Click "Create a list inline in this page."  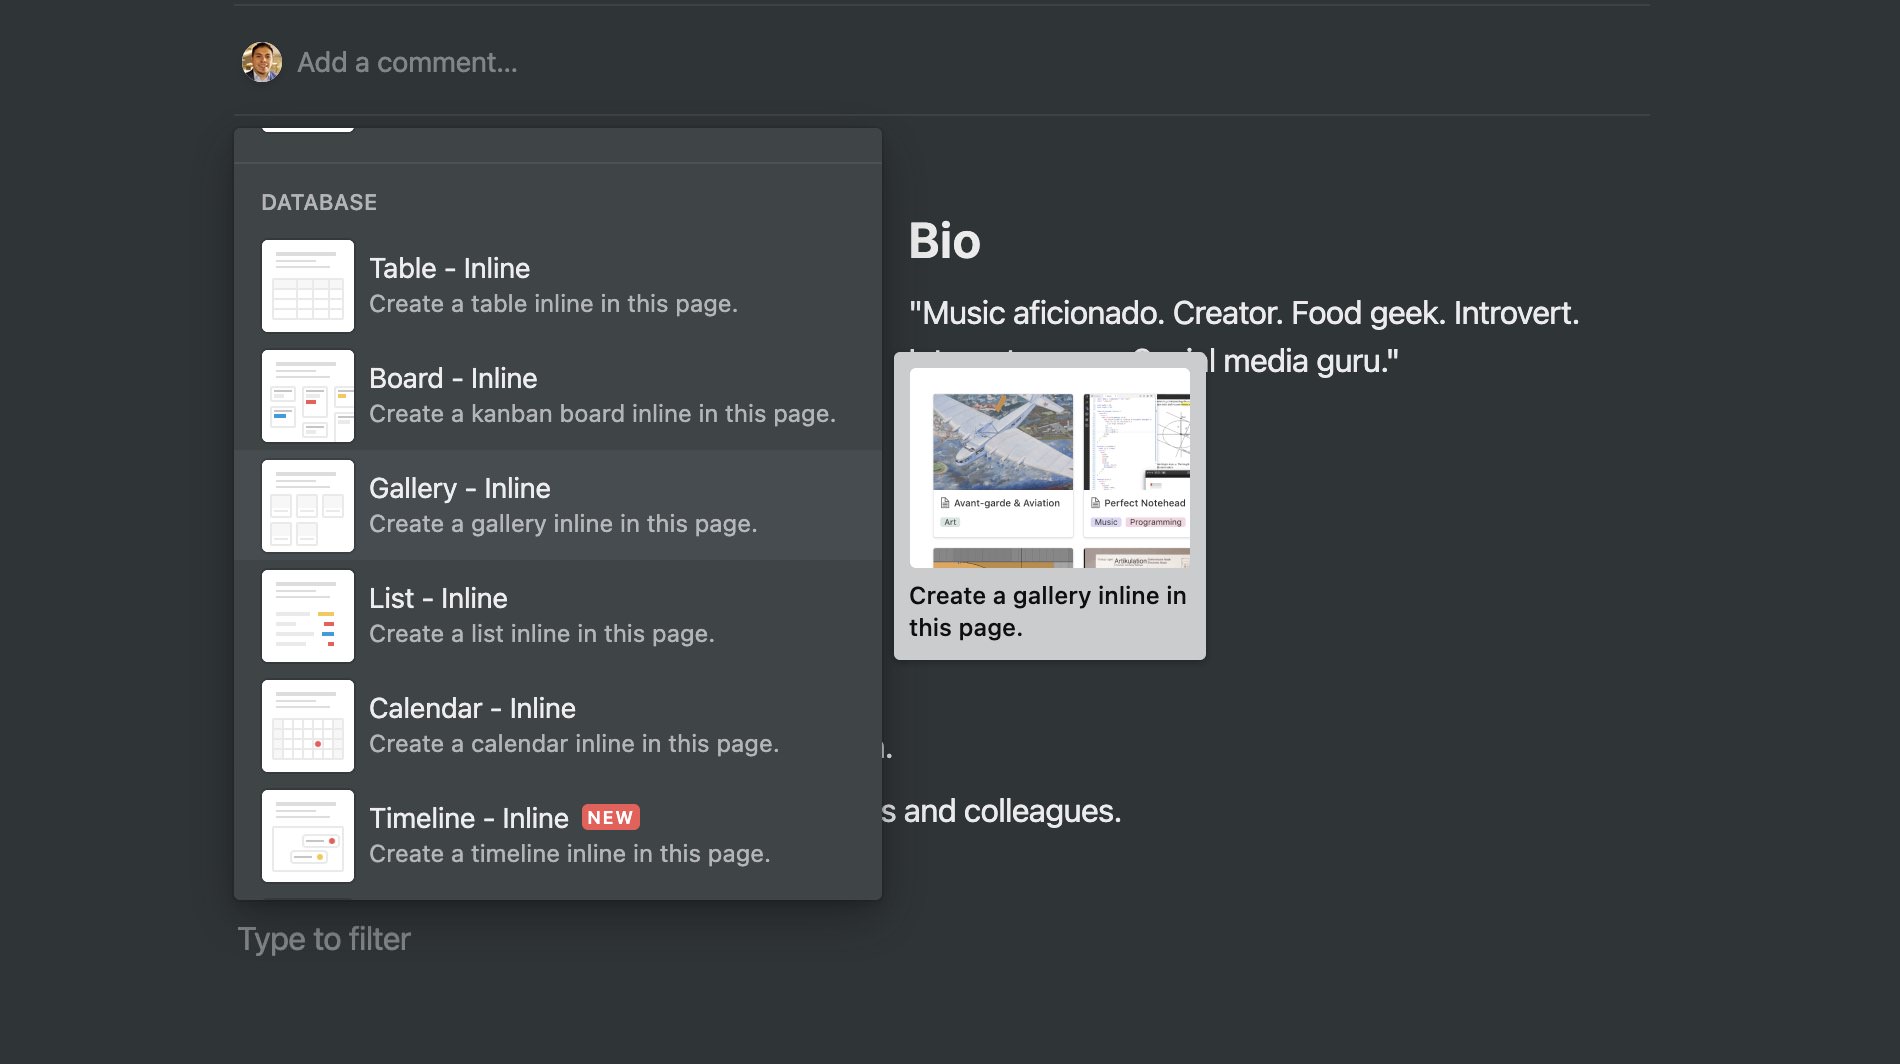point(542,634)
